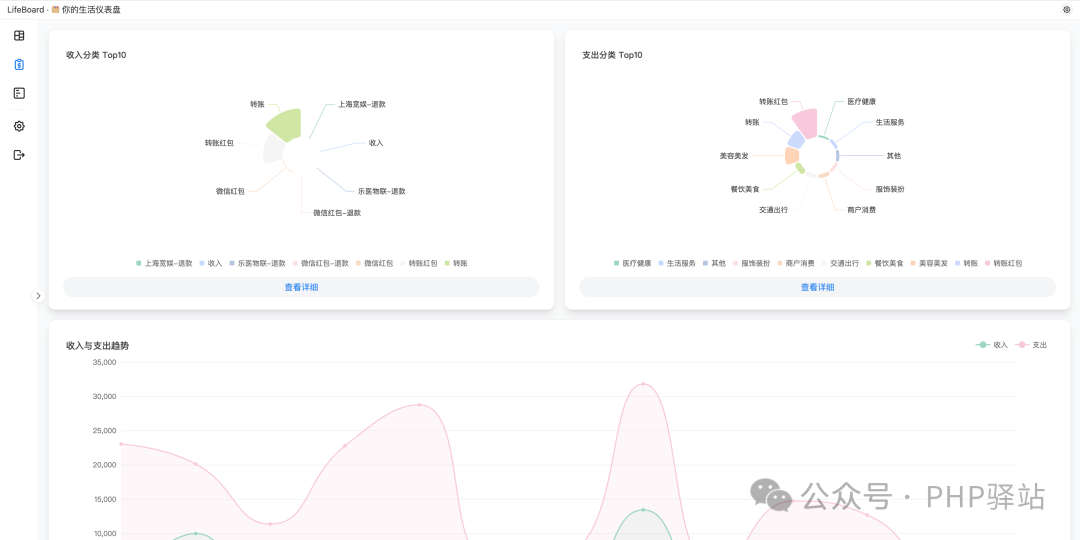Click 餐饮美食 label beside expense pie

point(745,189)
